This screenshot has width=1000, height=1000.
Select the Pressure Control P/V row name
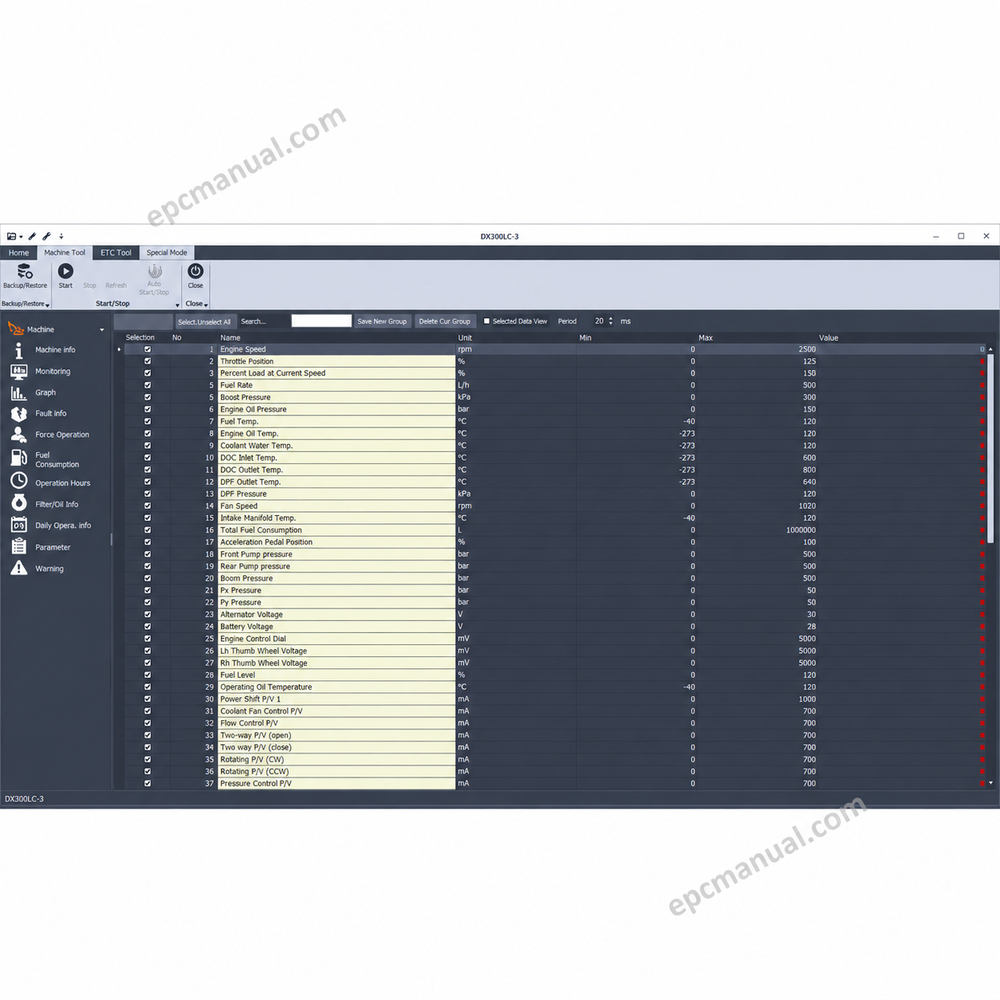click(x=336, y=784)
